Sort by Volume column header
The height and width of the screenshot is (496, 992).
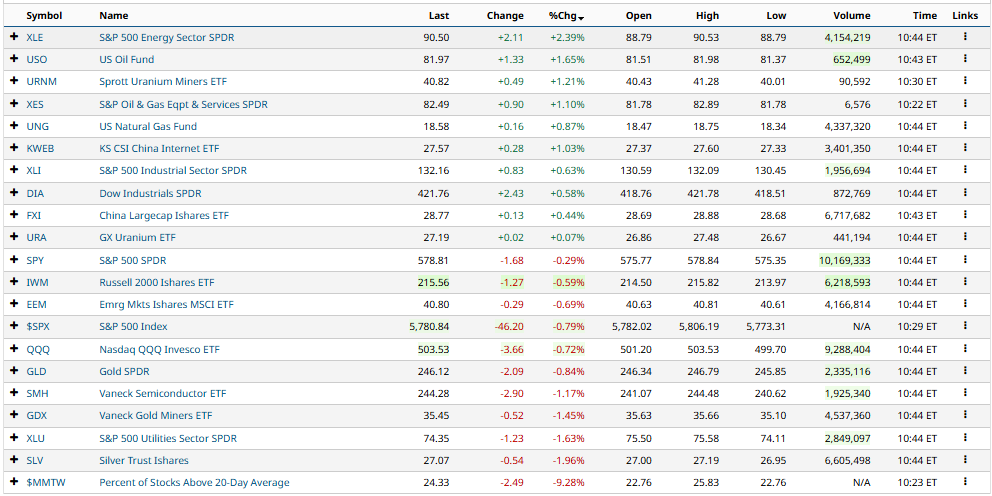tap(851, 16)
